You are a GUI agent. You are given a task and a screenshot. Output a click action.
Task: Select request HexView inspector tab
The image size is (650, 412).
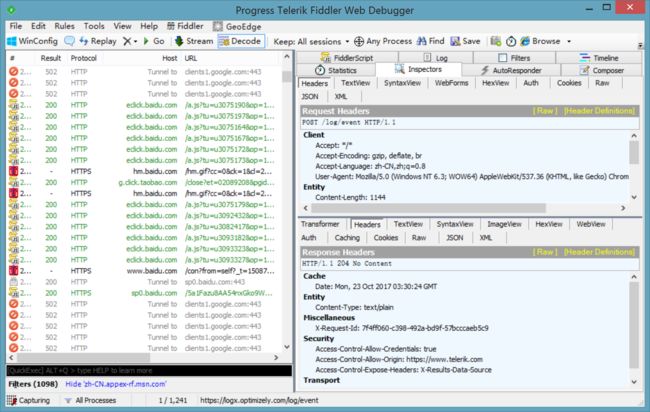tap(495, 83)
